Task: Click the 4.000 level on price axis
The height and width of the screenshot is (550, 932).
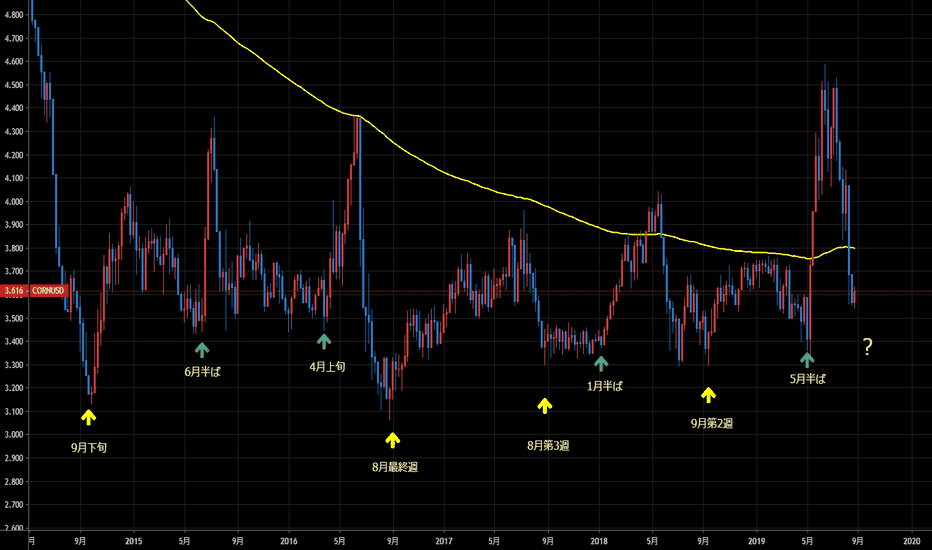Action: pos(15,201)
